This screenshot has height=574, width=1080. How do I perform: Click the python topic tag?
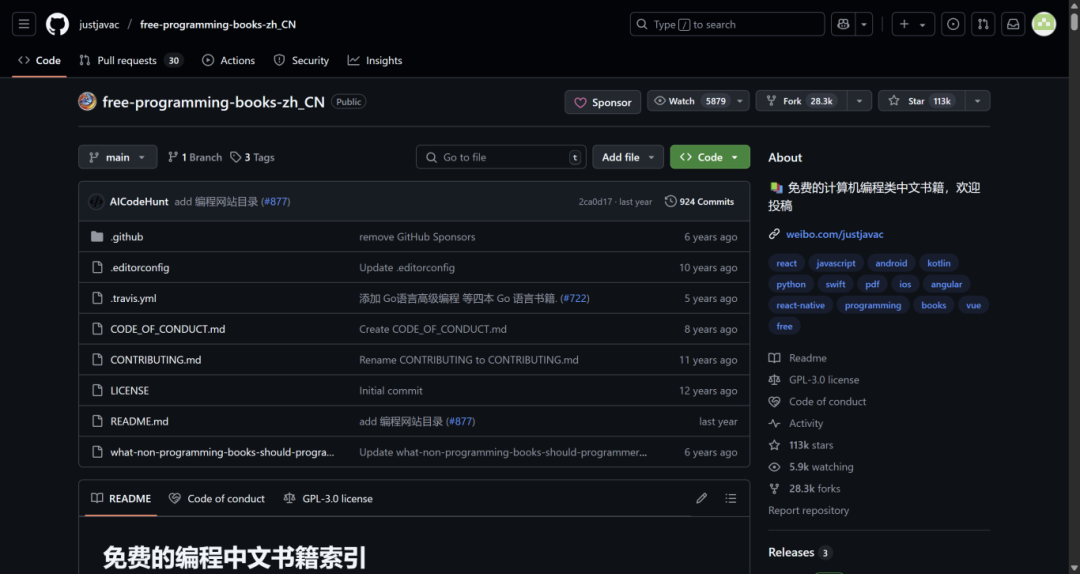pos(791,284)
